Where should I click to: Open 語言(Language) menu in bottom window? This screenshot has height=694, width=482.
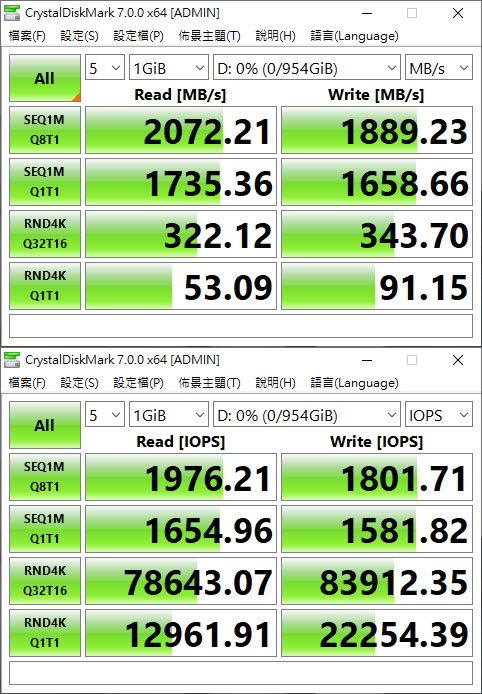pyautogui.click(x=354, y=383)
